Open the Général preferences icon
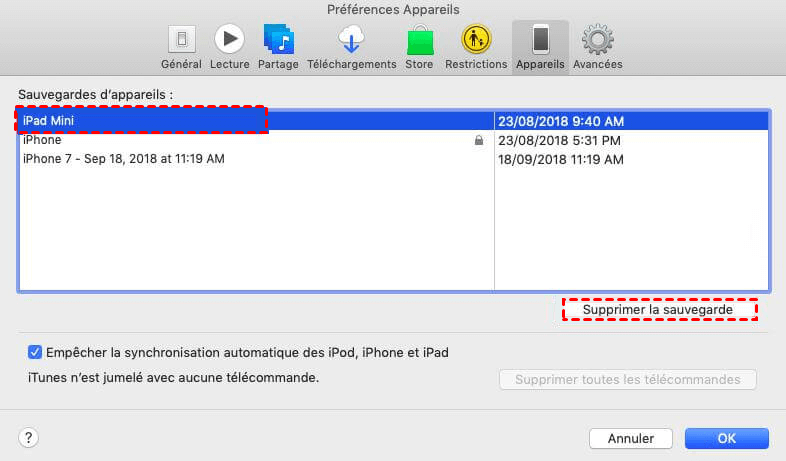The image size is (786, 461). [182, 40]
